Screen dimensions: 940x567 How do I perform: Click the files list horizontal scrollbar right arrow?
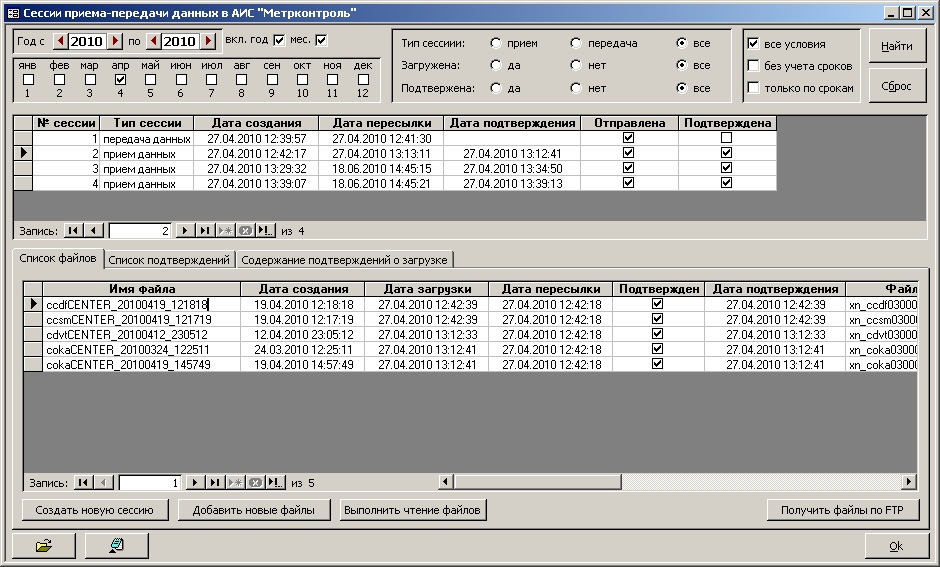point(909,482)
